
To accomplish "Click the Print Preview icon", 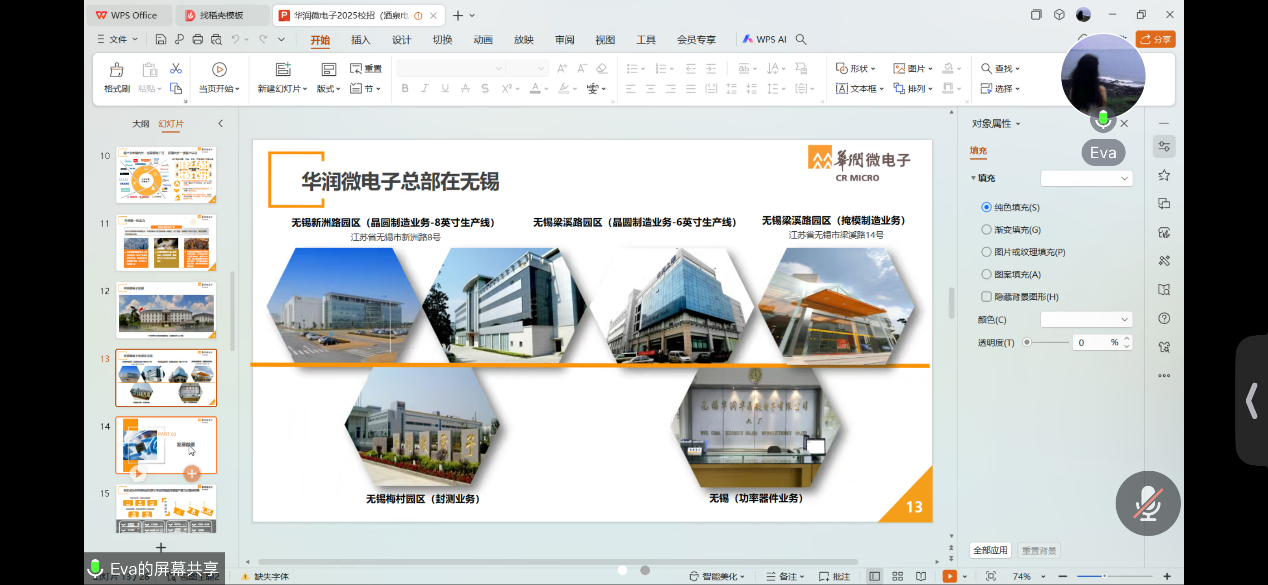I will tap(216, 40).
